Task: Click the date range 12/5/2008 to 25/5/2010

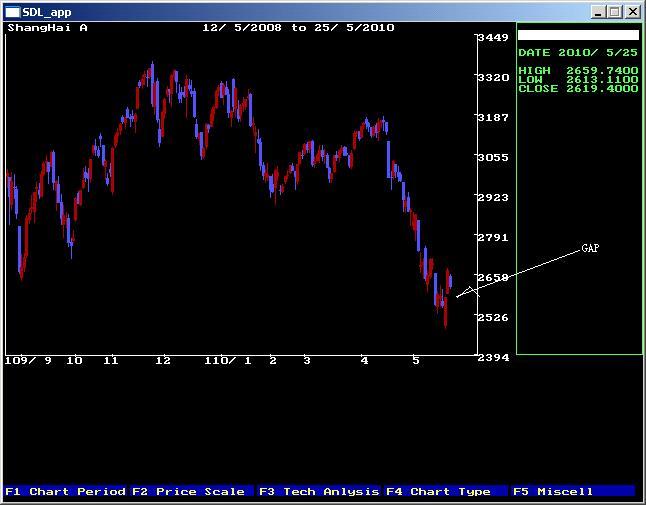Action: click(298, 28)
